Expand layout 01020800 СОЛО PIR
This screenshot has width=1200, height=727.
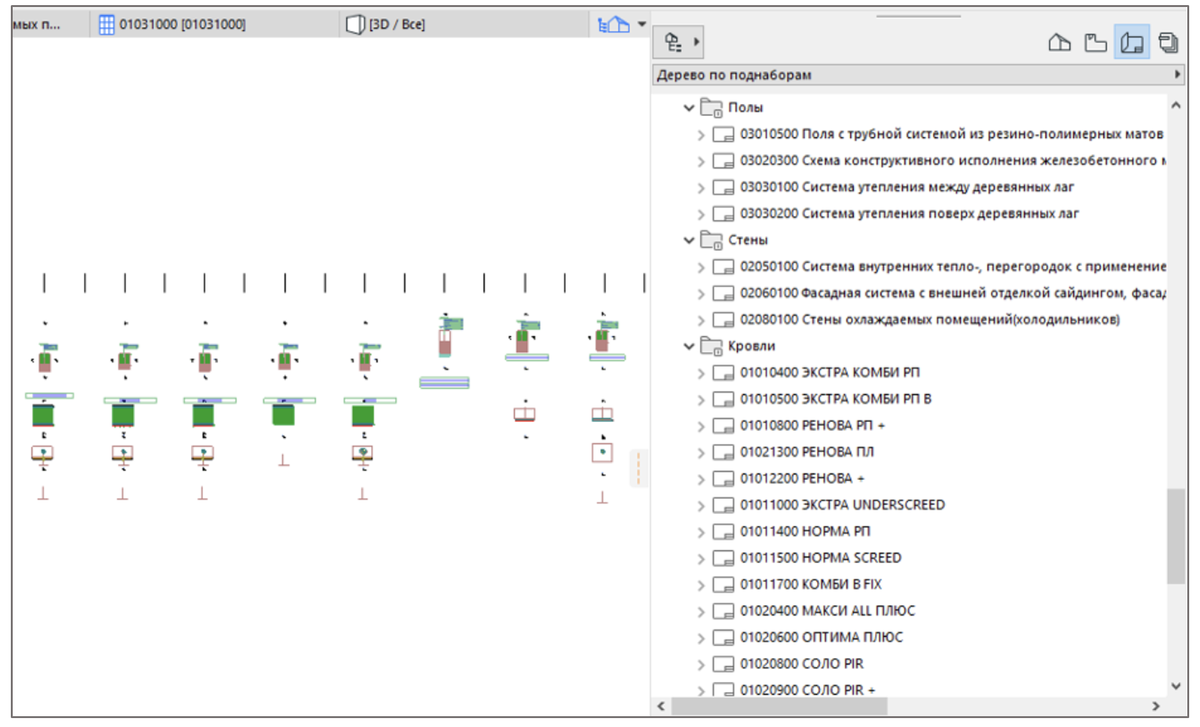click(701, 663)
